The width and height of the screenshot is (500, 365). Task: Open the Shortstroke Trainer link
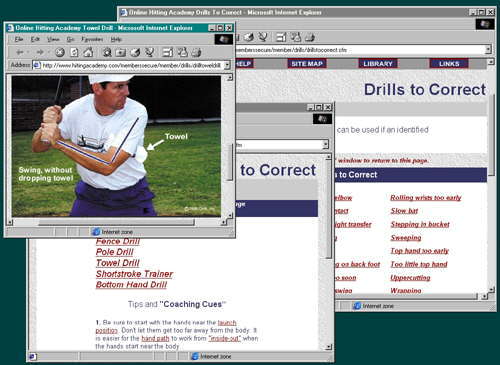[134, 274]
